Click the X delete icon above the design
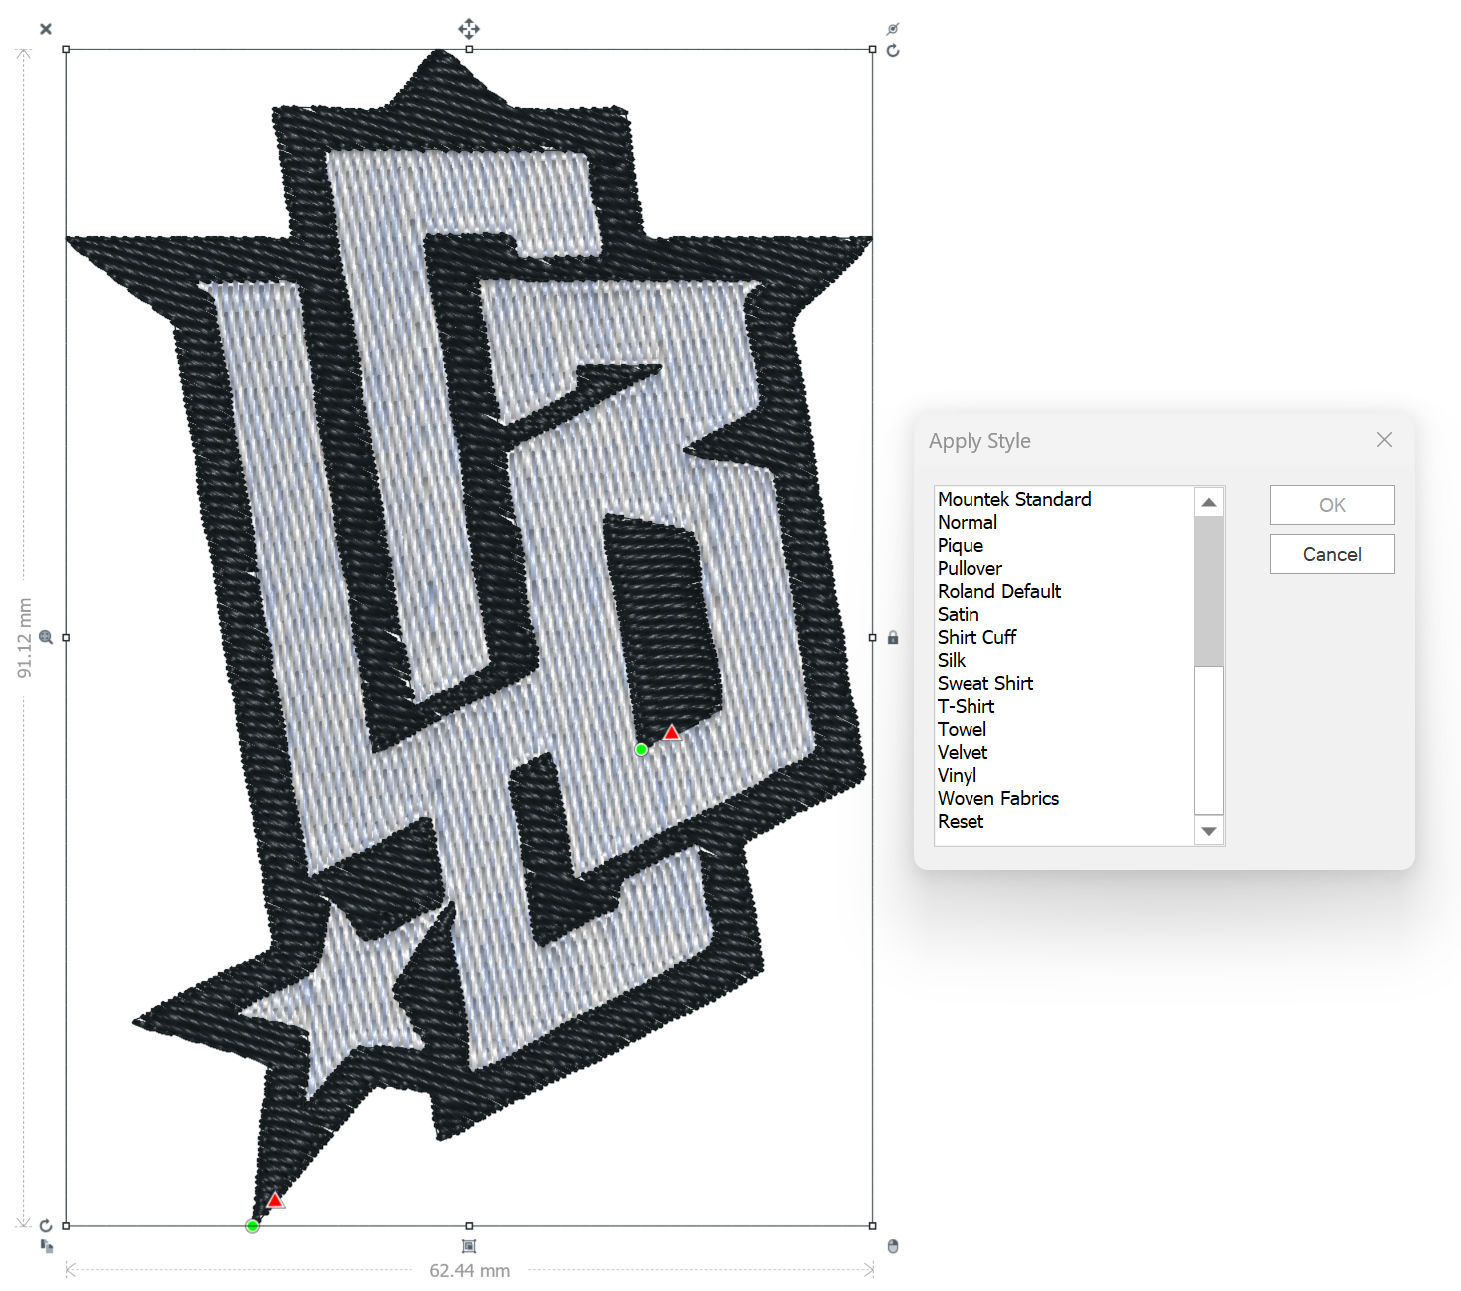1461x1291 pixels. point(46,29)
